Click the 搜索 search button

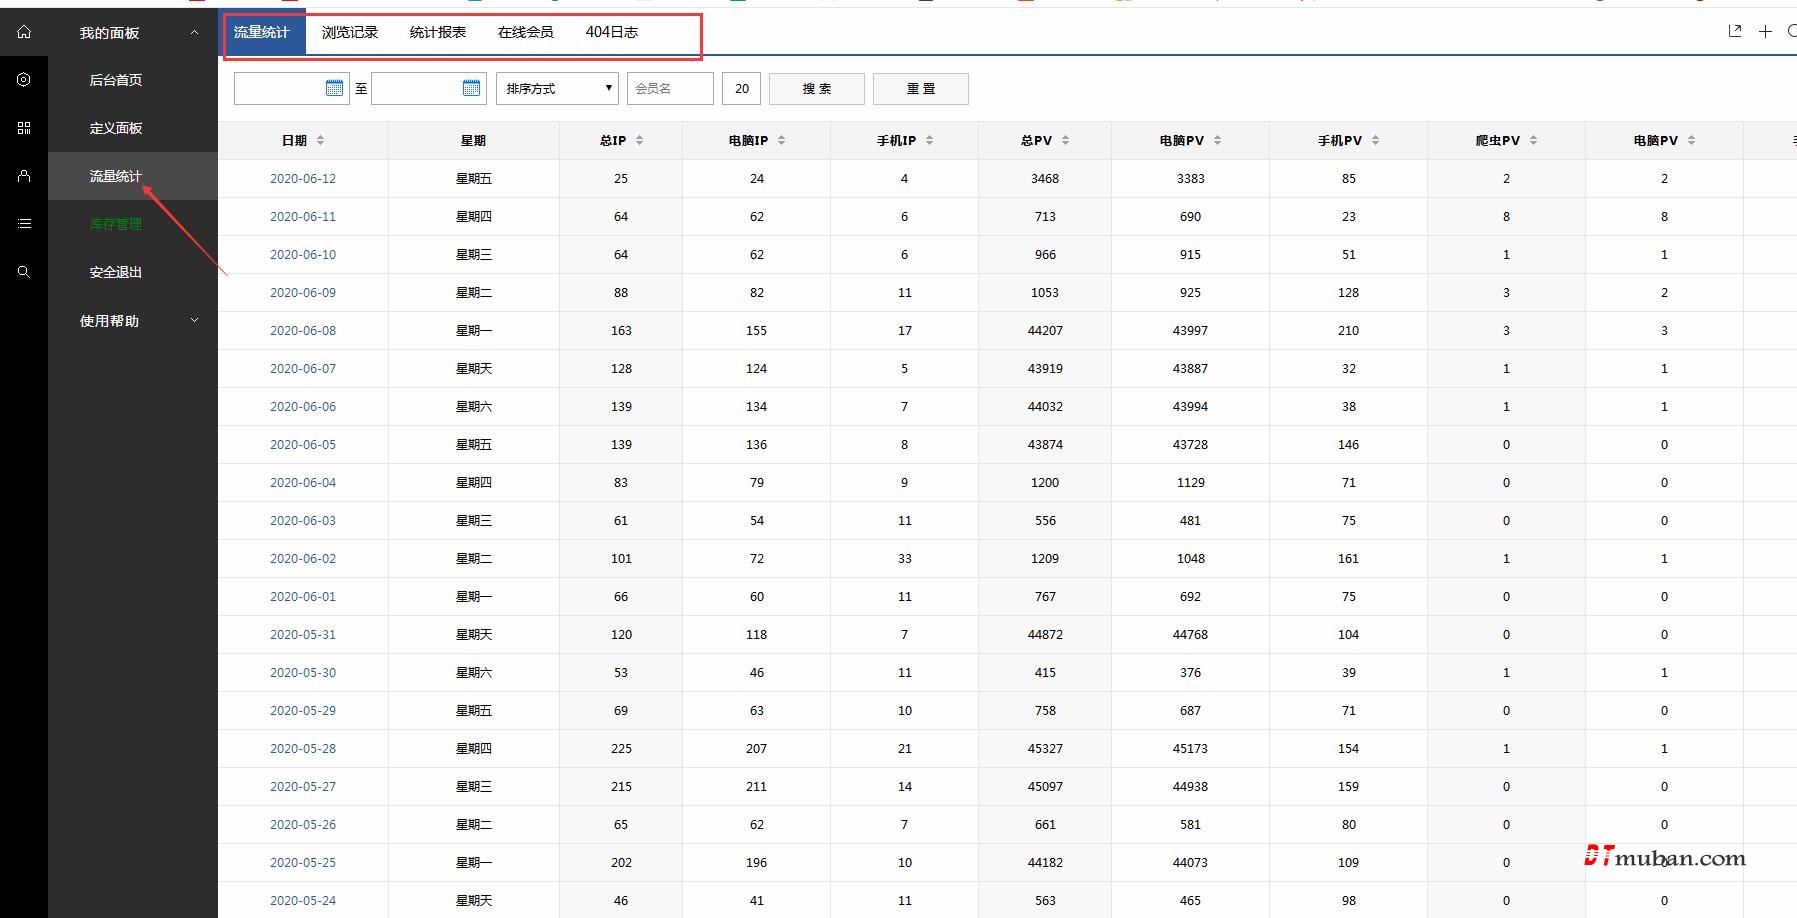pyautogui.click(x=816, y=88)
